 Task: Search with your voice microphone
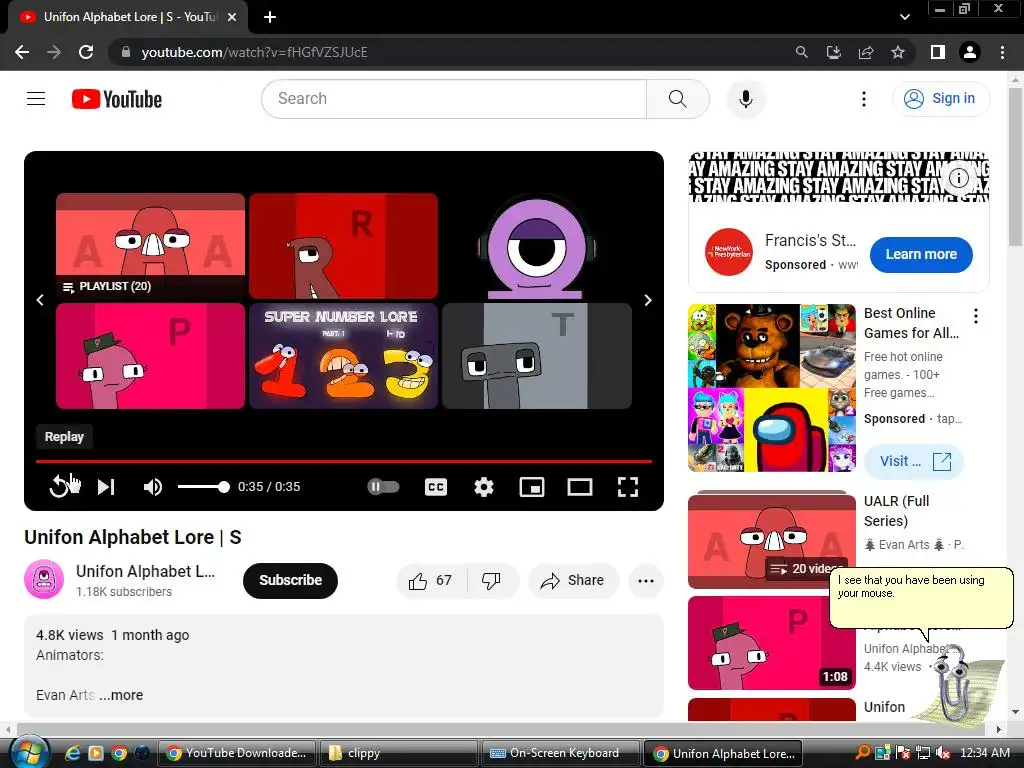746,99
